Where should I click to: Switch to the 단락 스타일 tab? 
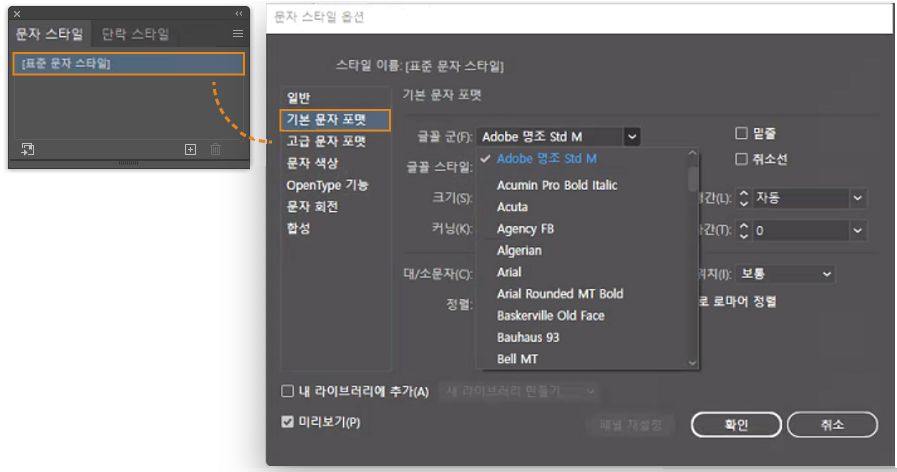click(136, 34)
